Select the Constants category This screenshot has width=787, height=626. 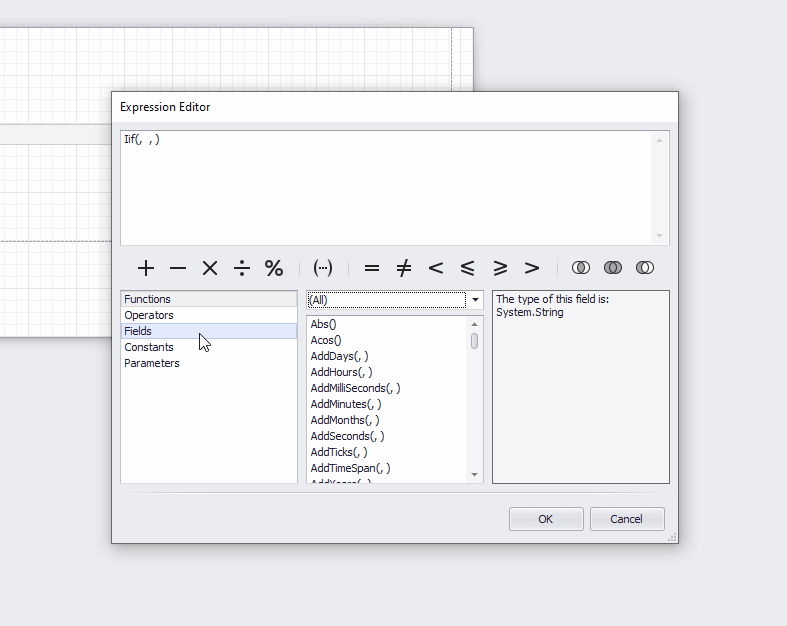[209, 347]
